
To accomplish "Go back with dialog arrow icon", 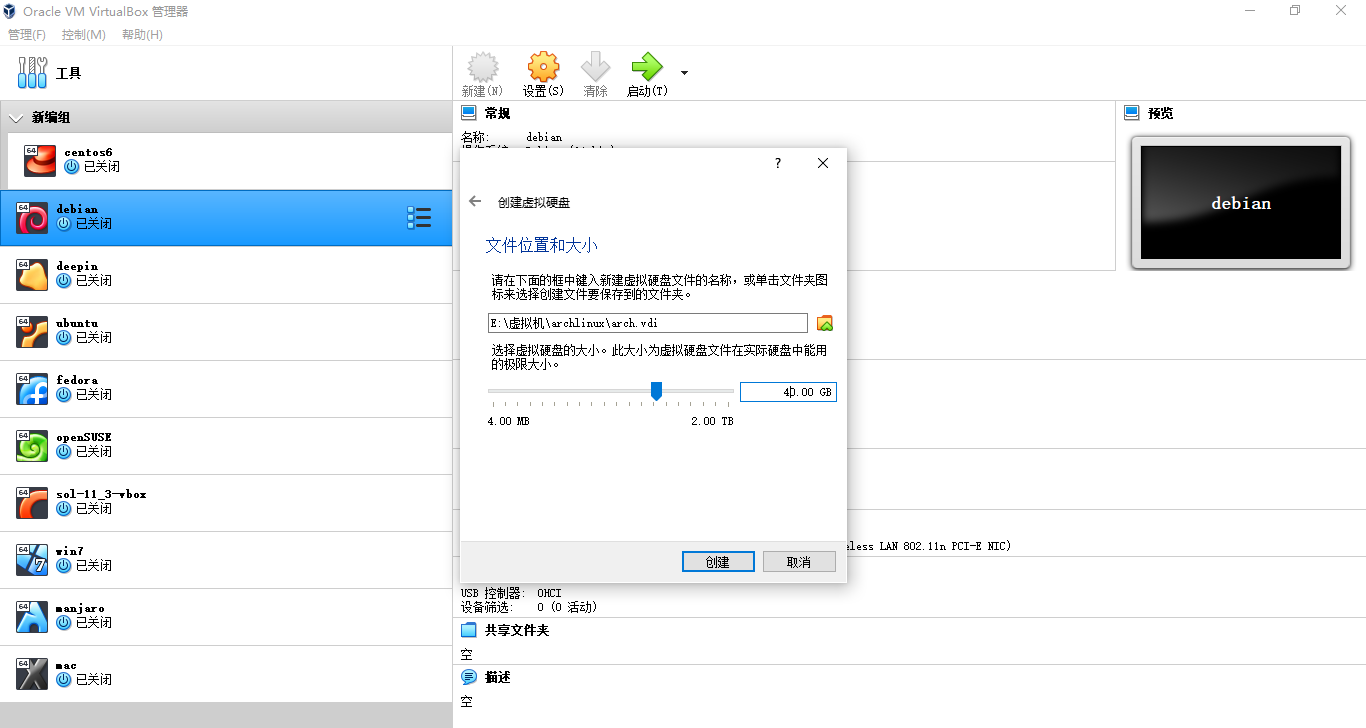I will pos(475,201).
